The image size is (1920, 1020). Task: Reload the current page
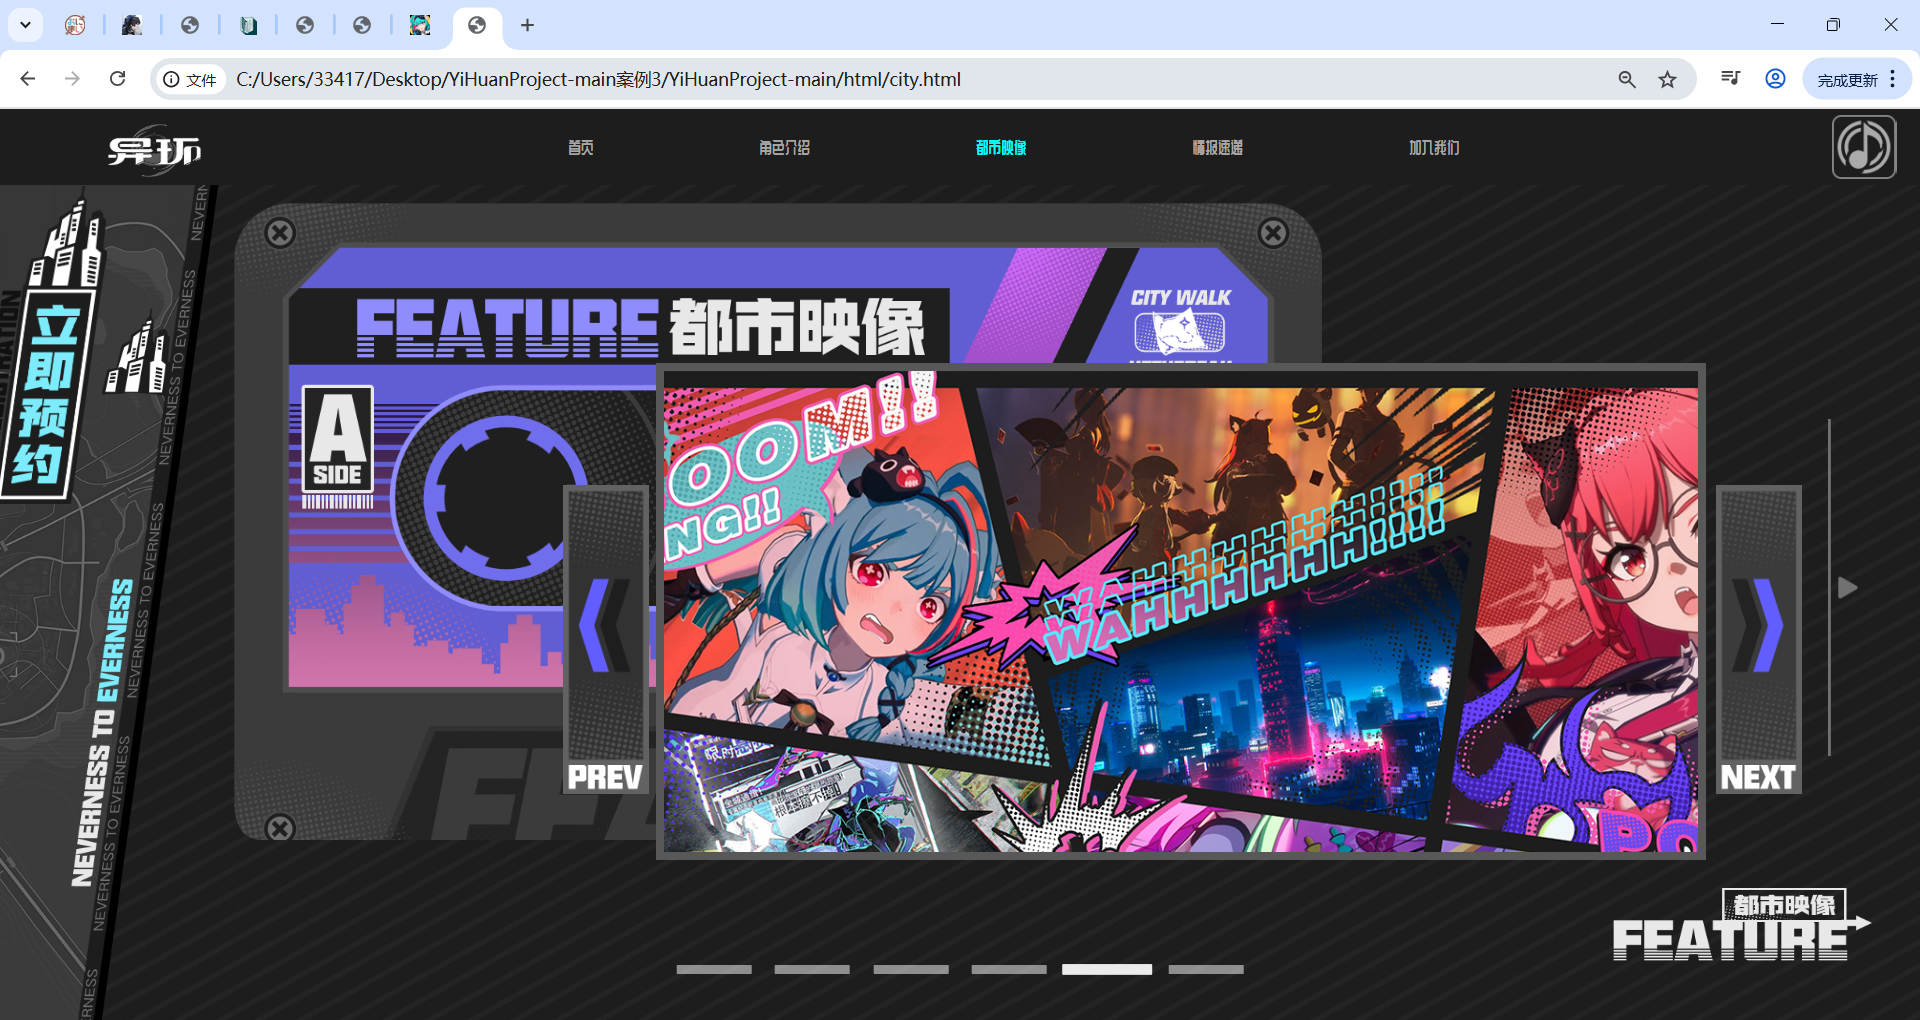[117, 79]
